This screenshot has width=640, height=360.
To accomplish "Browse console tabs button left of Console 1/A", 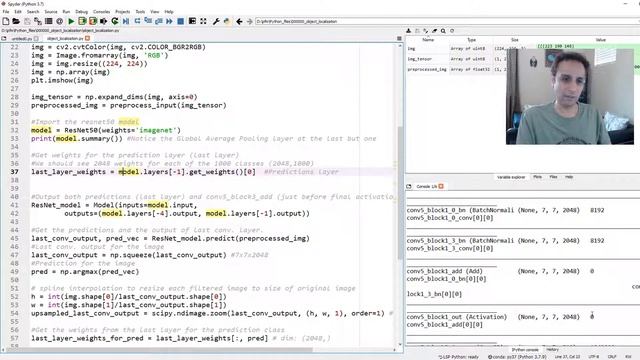I will pyautogui.click(x=409, y=187).
